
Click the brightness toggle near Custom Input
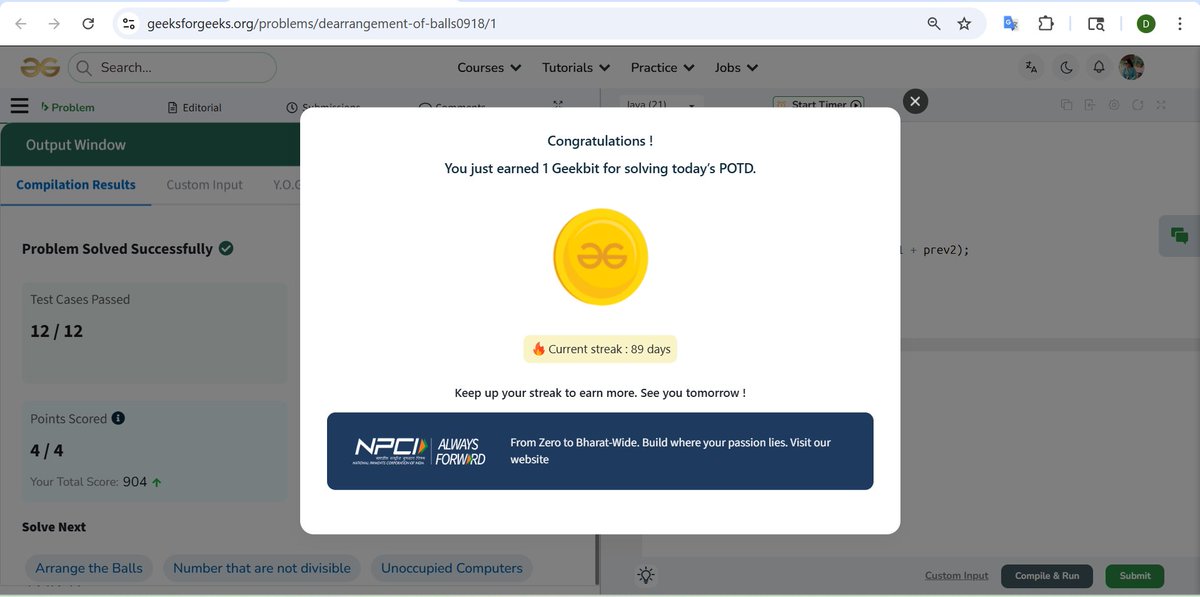coord(645,575)
